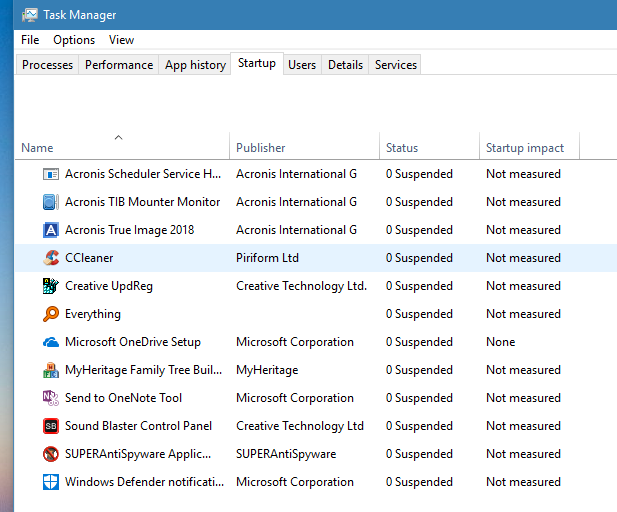Image resolution: width=617 pixels, height=512 pixels.
Task: Click the CCleaner icon
Action: [x=51, y=258]
